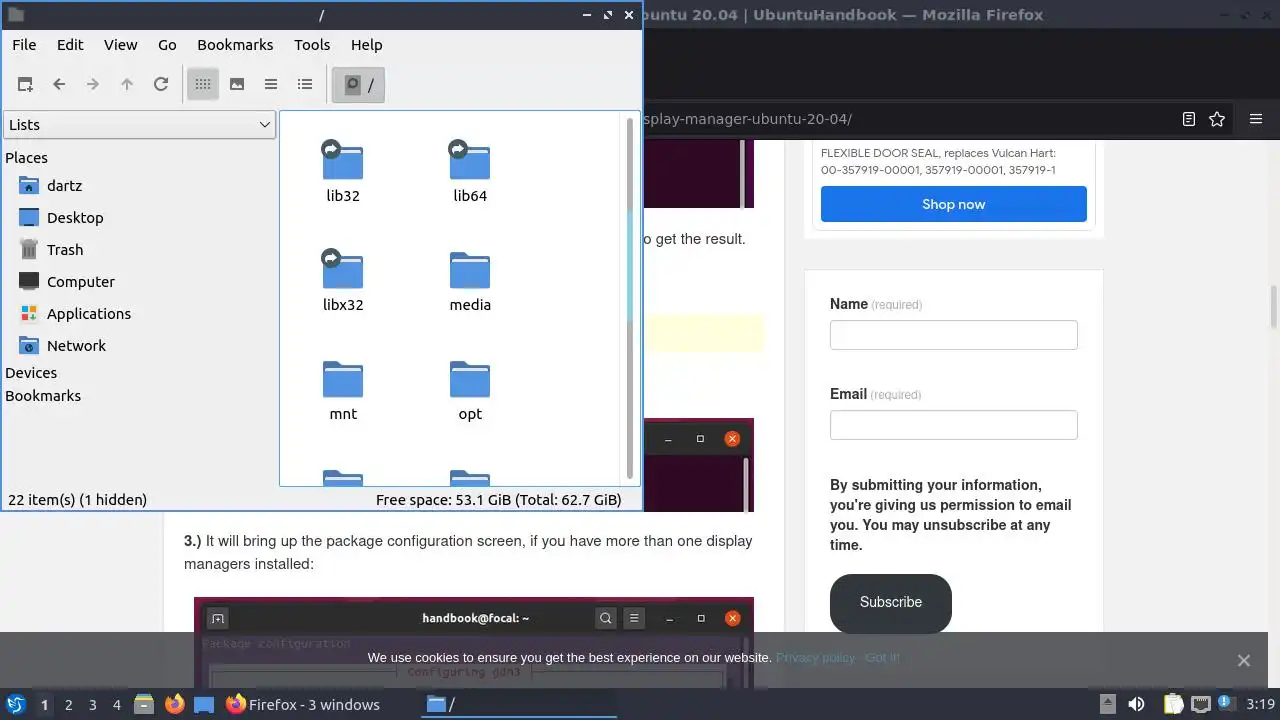
Task: Click the update notifier tray icon
Action: pos(1225,705)
